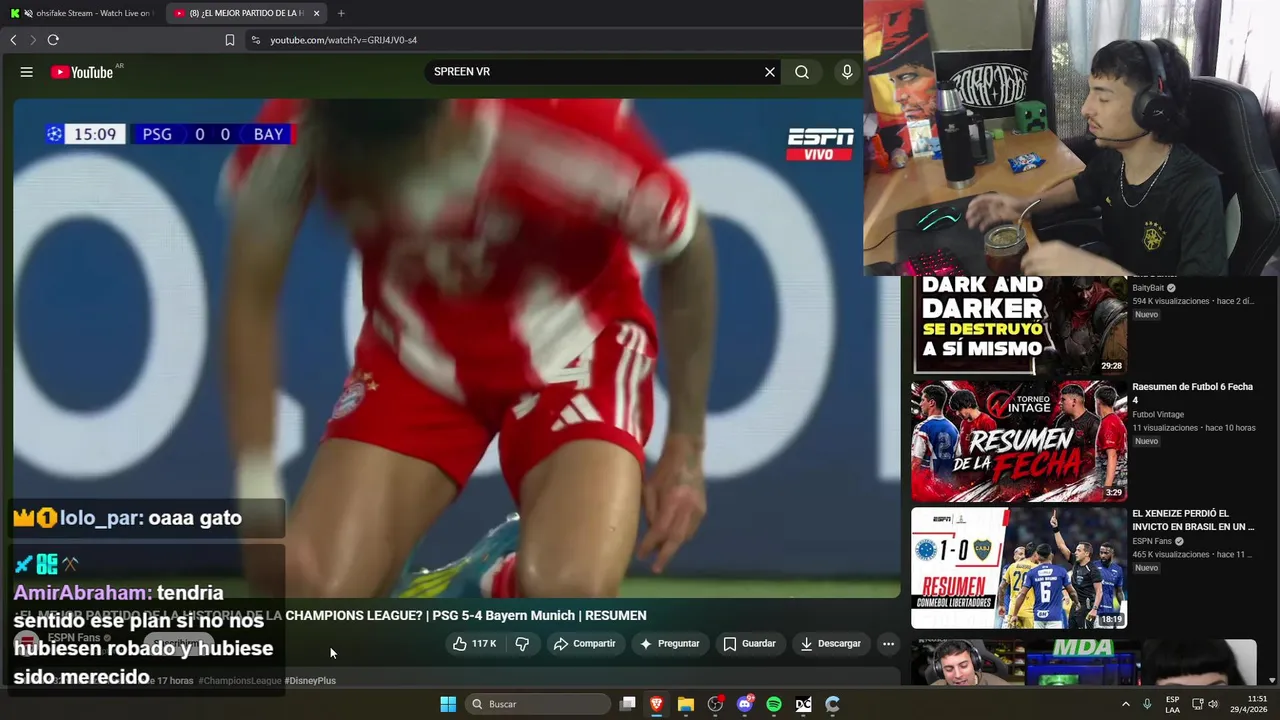Expand the system tray hidden icons chevron
This screenshot has height=720, width=1280.
click(x=1125, y=704)
